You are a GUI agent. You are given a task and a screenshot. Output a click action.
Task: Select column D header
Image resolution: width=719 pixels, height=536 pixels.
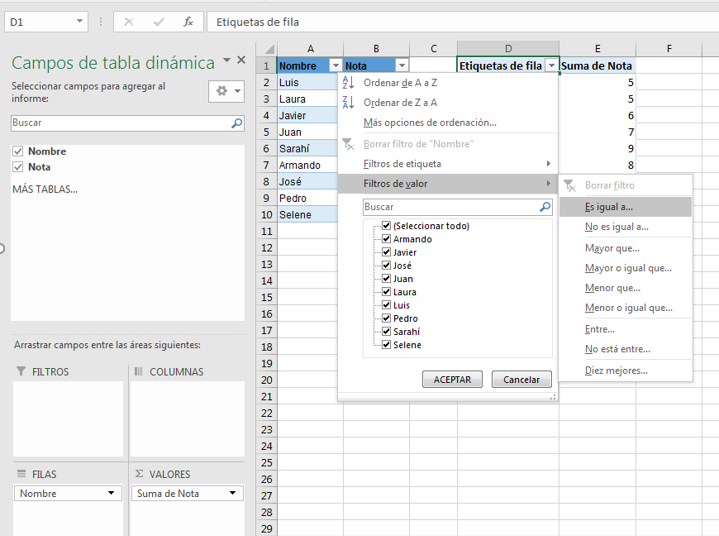(508, 49)
